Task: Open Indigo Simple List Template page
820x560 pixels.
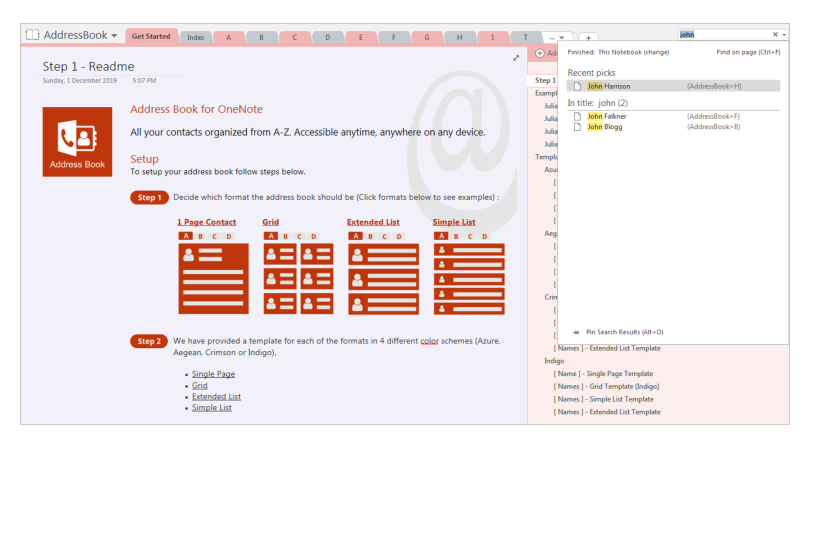Action: (603, 399)
